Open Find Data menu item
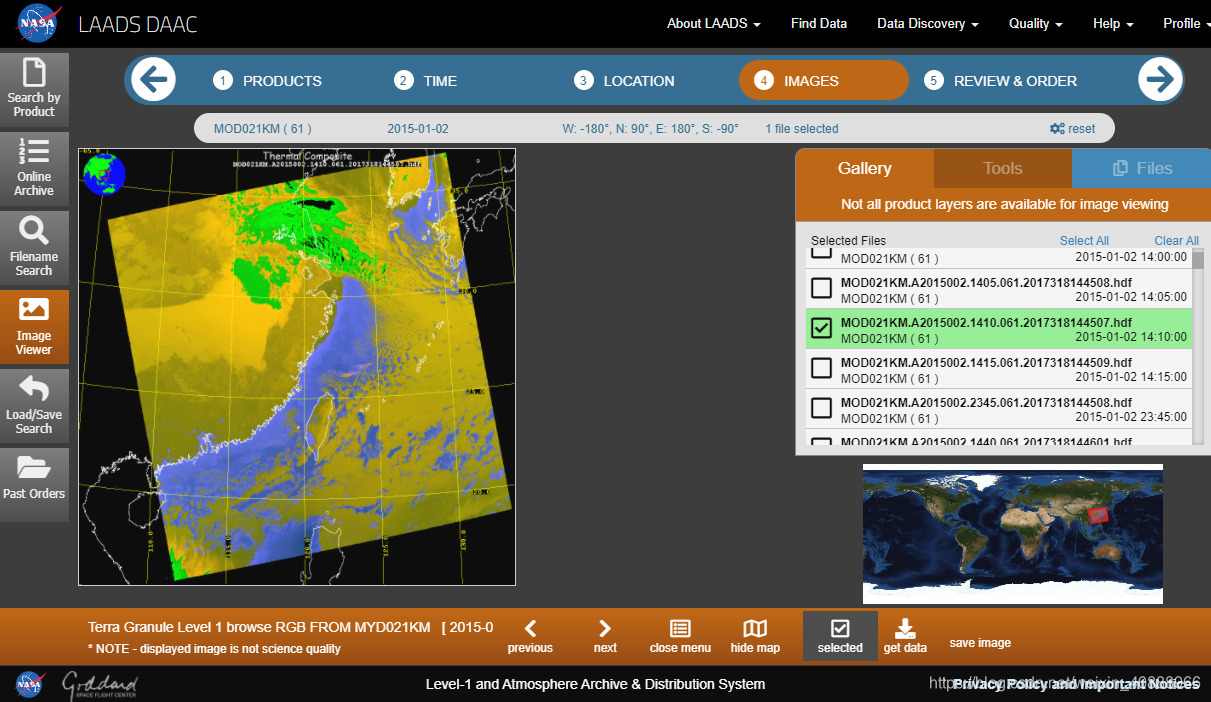Viewport: 1211px width, 702px height. pos(818,23)
